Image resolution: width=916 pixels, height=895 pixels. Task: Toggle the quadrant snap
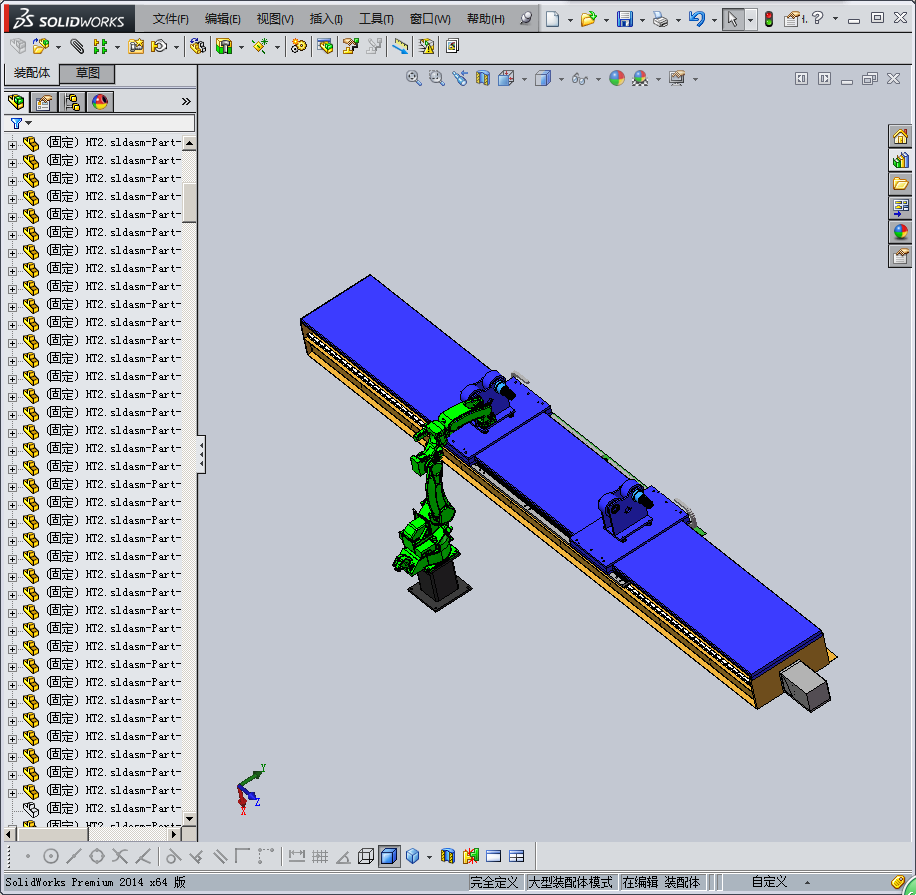click(x=97, y=856)
